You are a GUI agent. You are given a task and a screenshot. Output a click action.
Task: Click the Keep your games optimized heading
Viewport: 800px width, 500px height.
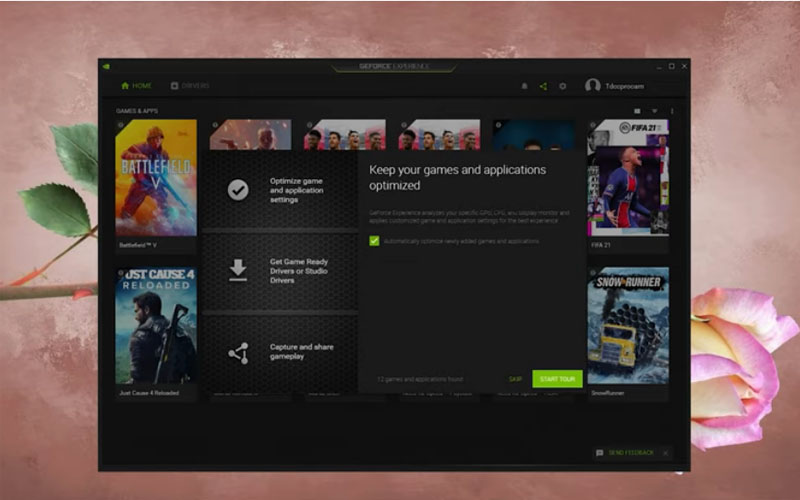[x=458, y=178]
